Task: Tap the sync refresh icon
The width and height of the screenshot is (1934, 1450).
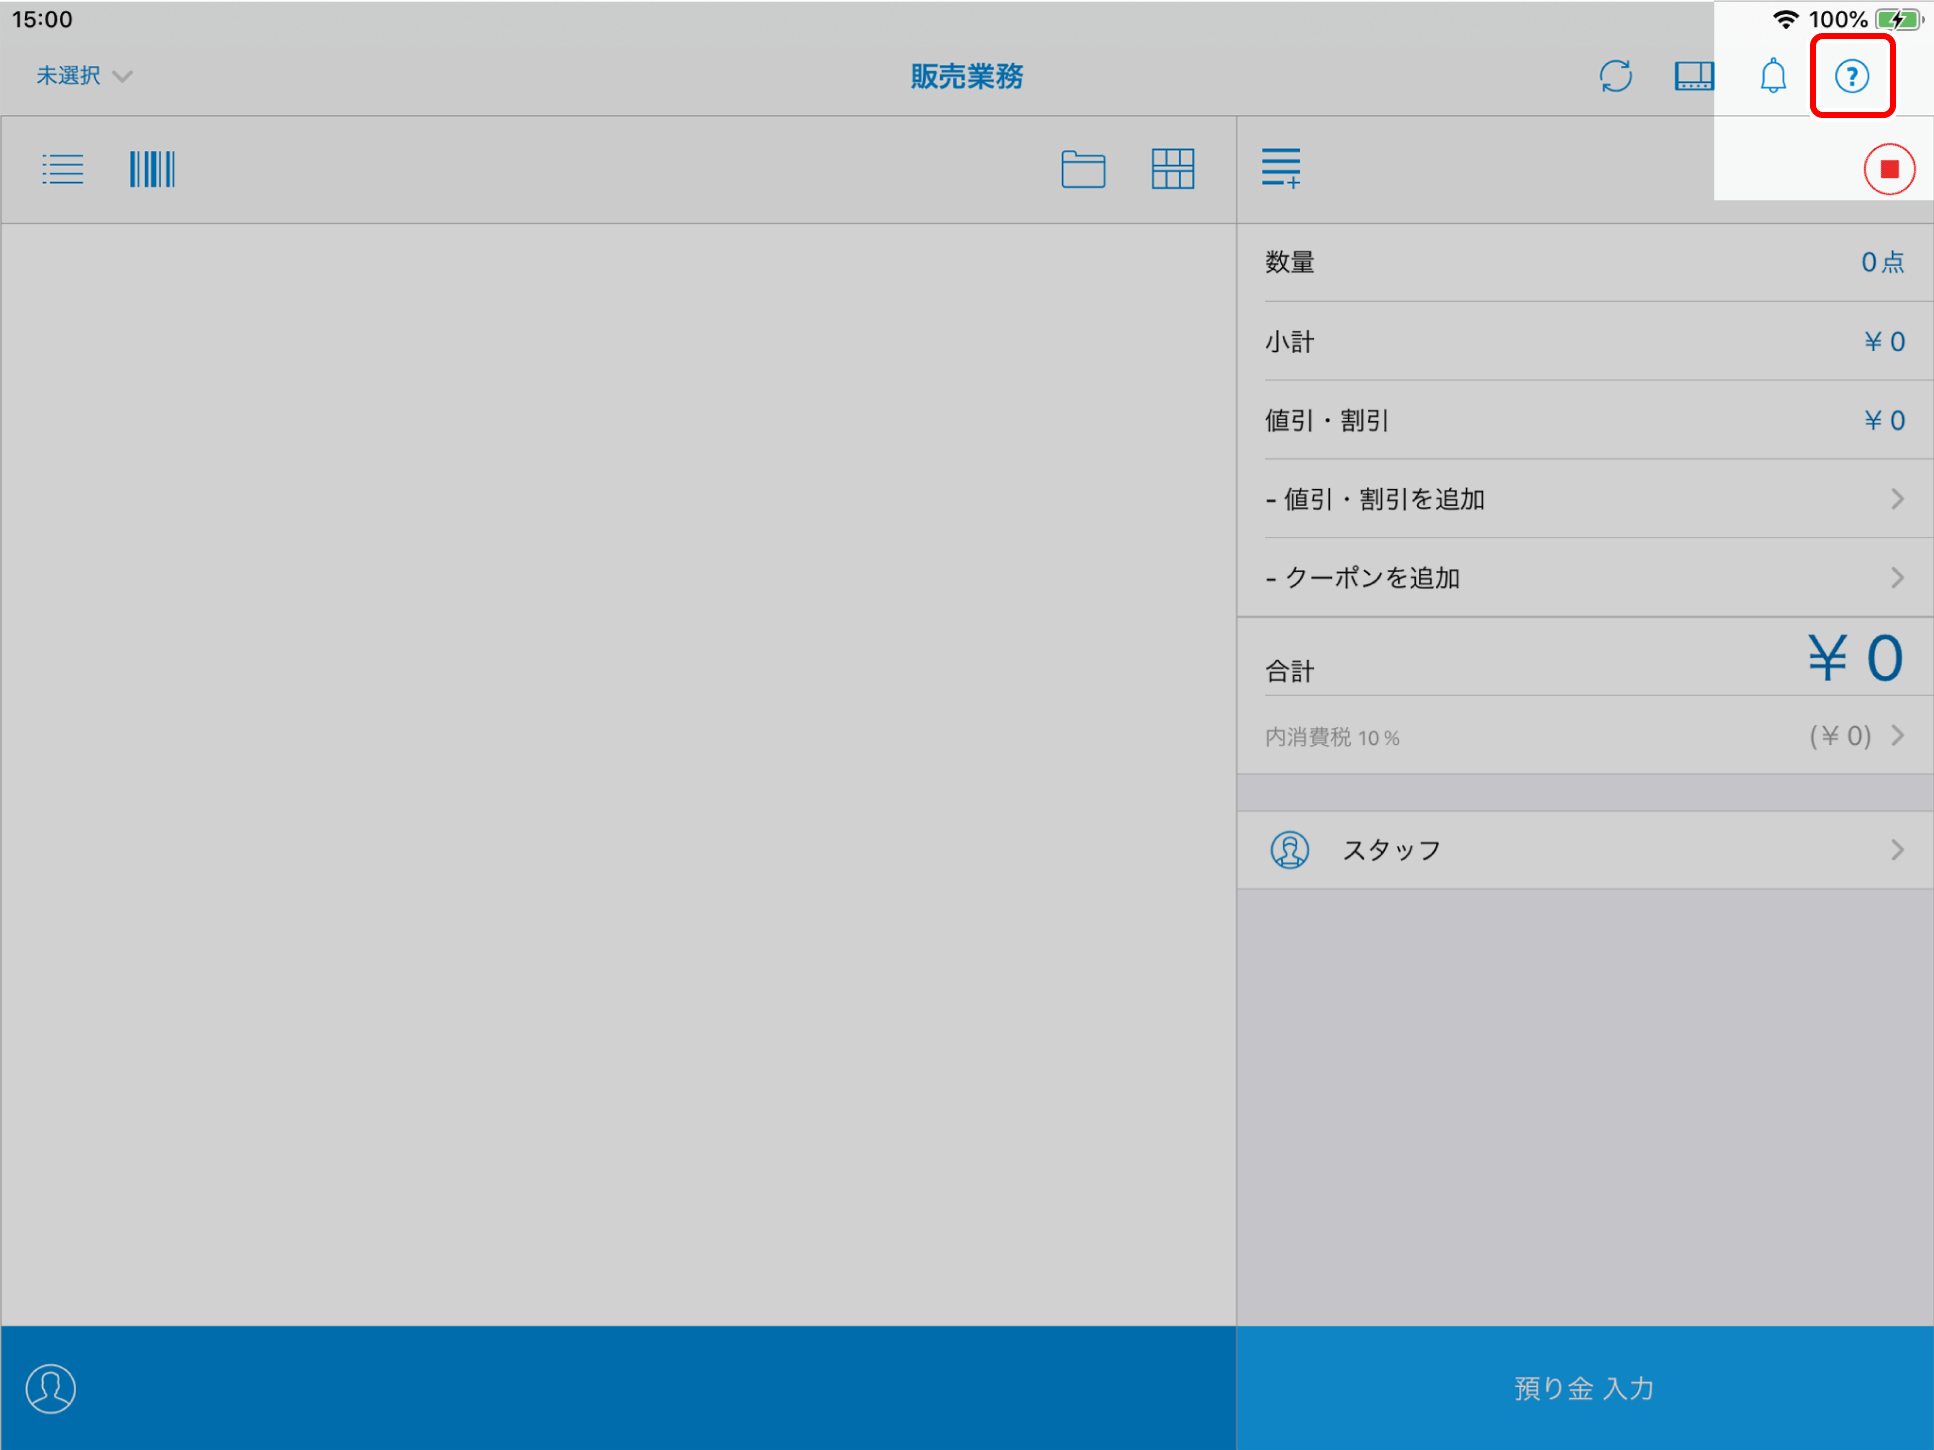Action: tap(1615, 76)
